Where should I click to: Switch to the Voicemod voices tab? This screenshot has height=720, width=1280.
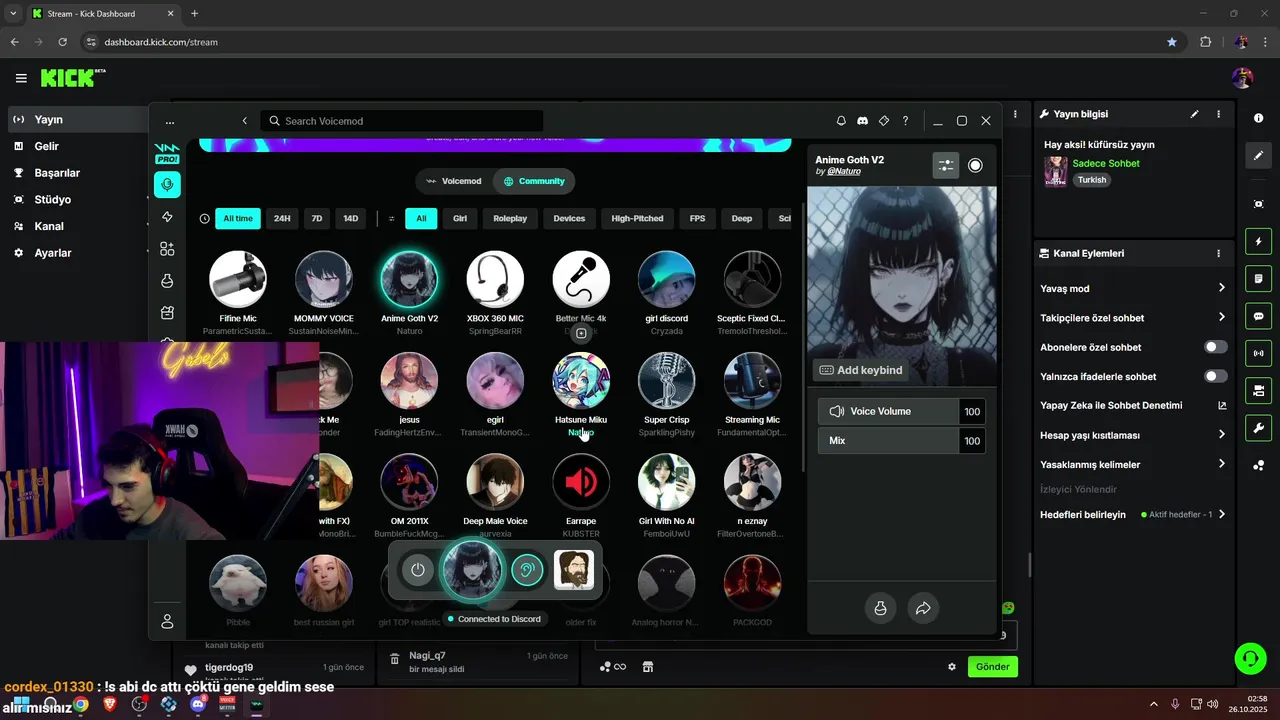(454, 181)
